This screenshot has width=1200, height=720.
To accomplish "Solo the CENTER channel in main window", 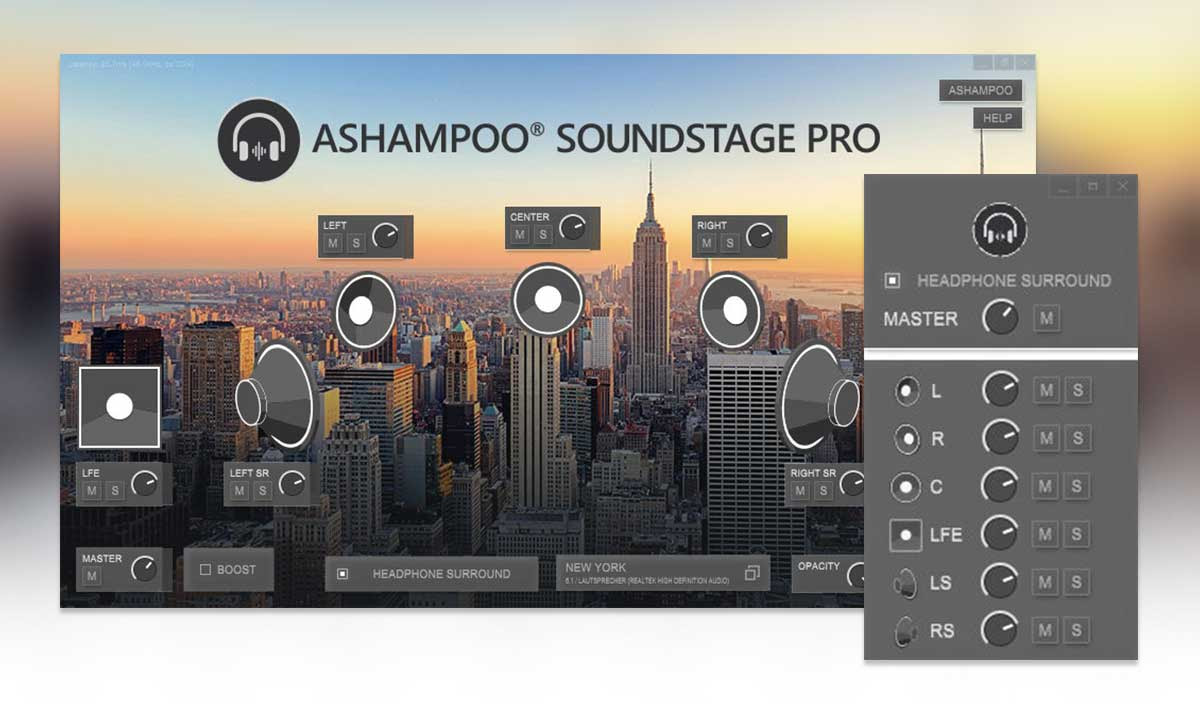I will 542,235.
